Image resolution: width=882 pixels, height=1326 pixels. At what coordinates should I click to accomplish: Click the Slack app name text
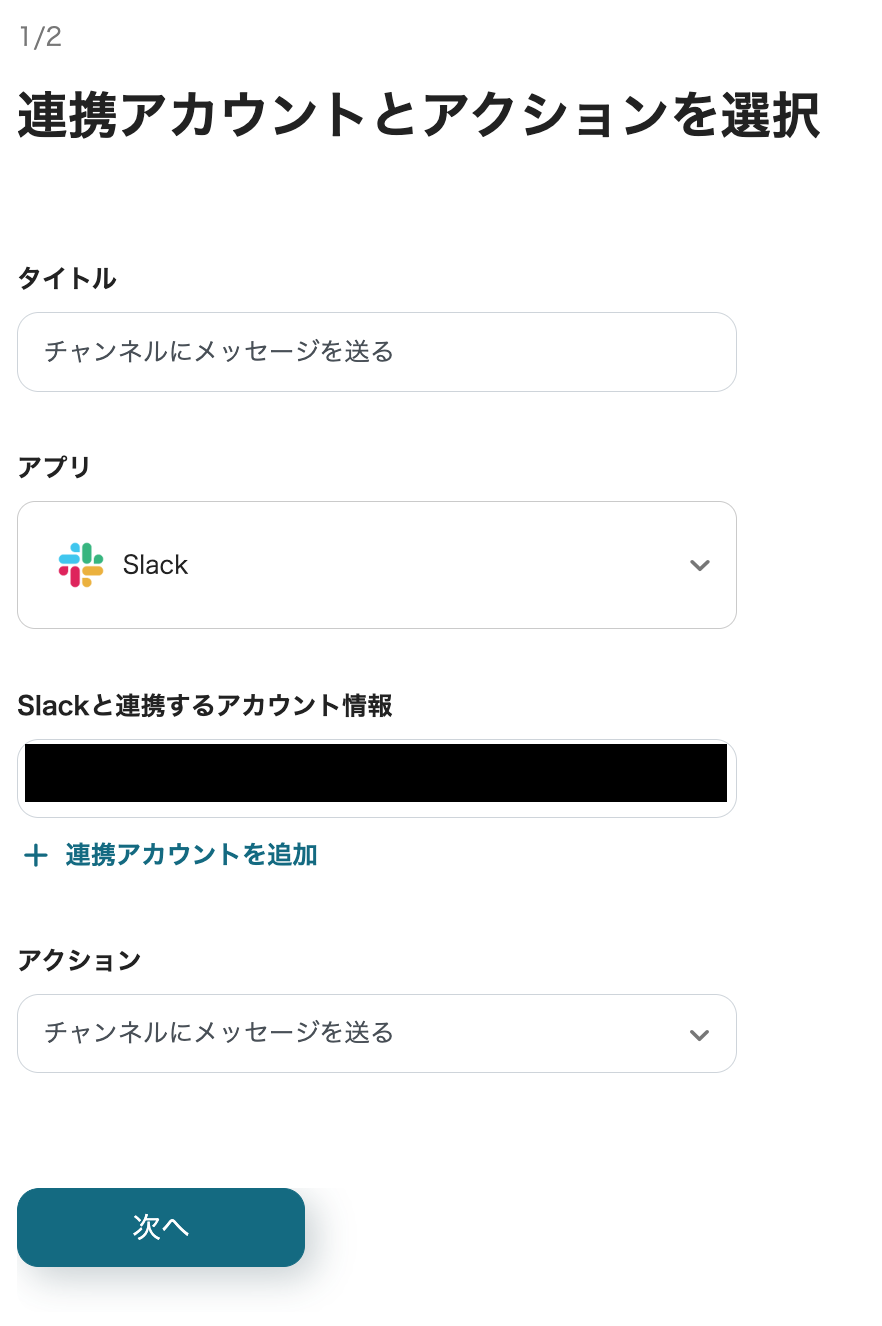(155, 565)
